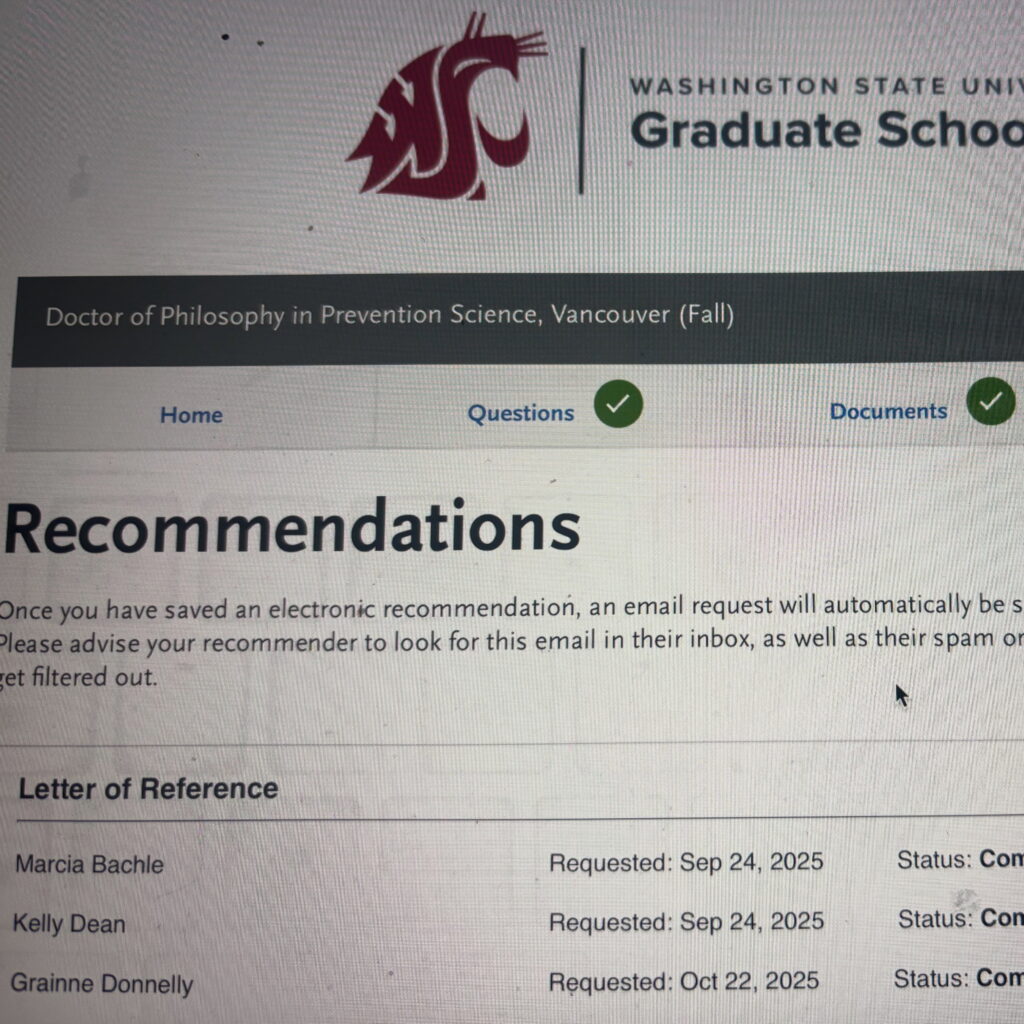Click the green checkmark beside Documents
Screen dimensions: 1024x1024
point(990,402)
